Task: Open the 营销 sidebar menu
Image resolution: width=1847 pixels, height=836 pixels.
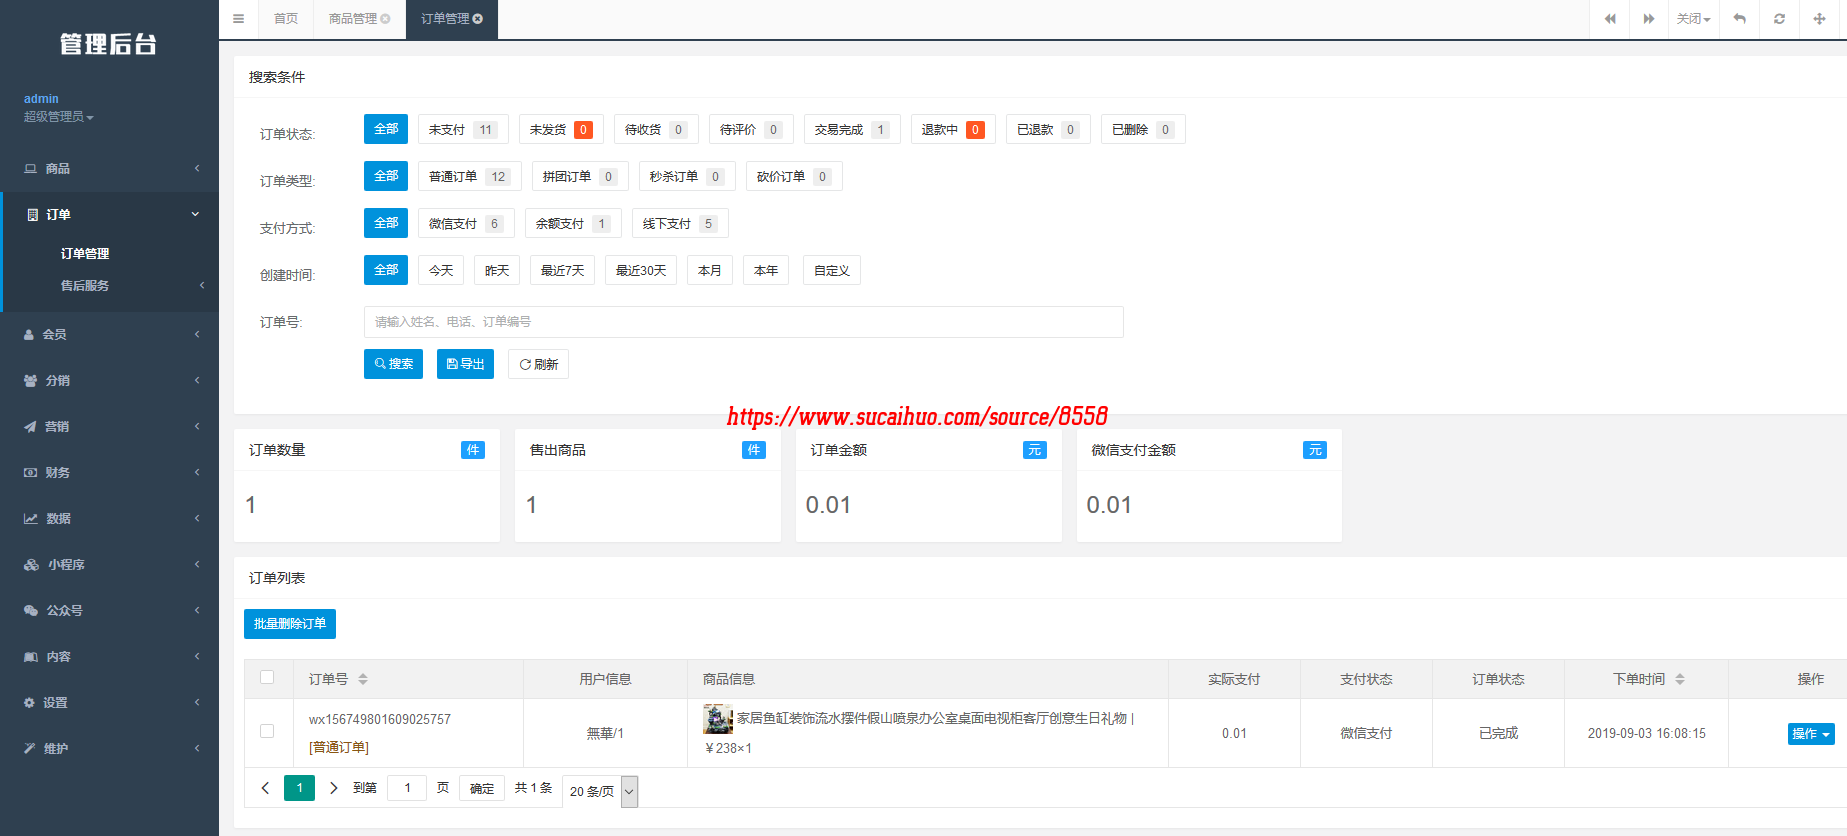Action: [109, 426]
